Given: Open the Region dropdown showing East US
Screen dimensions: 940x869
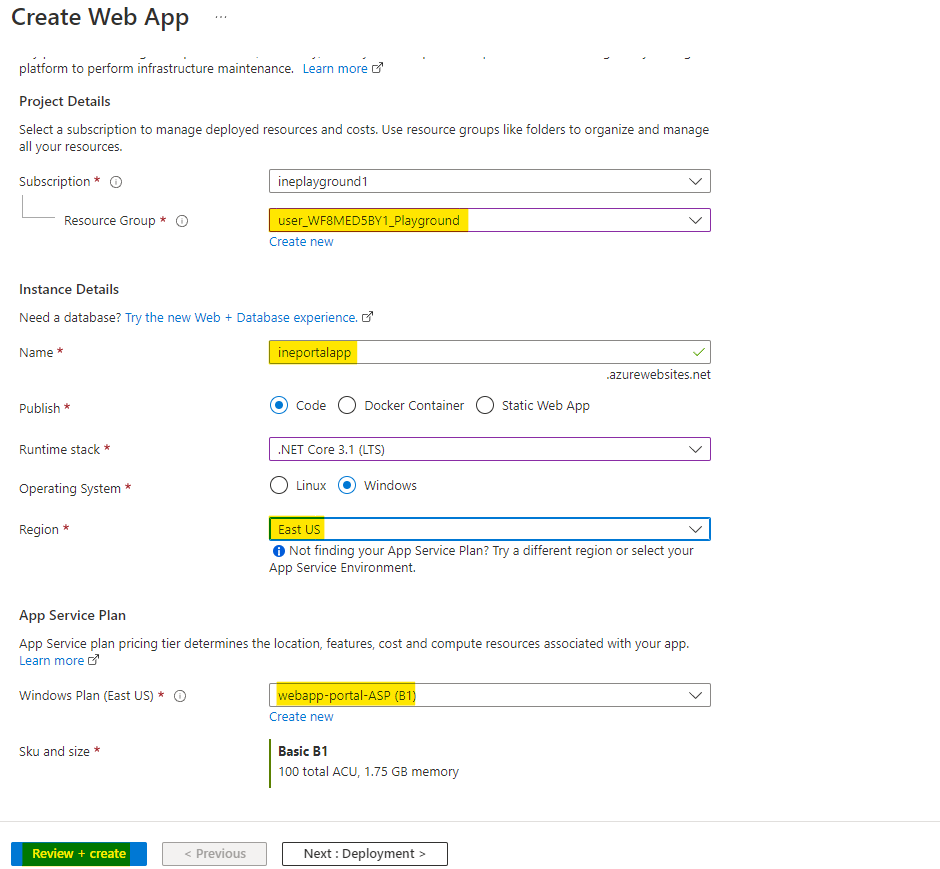Looking at the screenshot, I should (489, 529).
